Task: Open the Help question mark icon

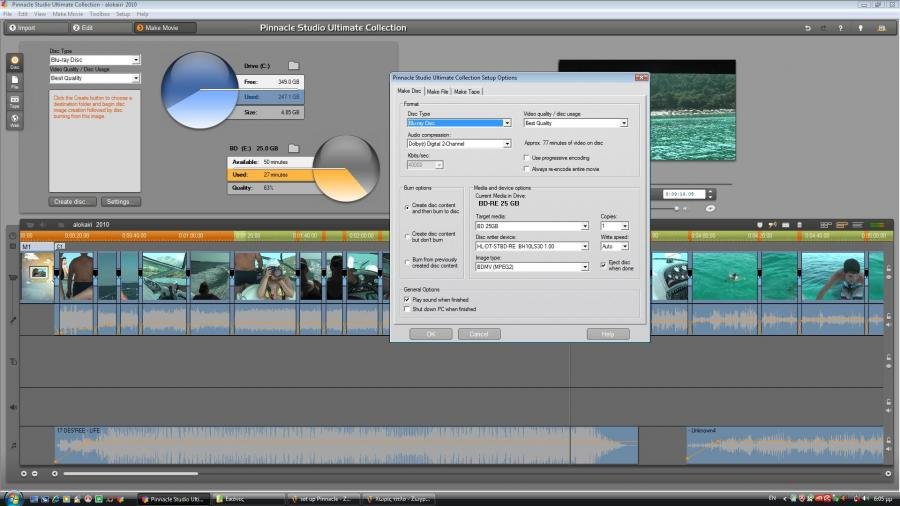Action: click(x=840, y=28)
